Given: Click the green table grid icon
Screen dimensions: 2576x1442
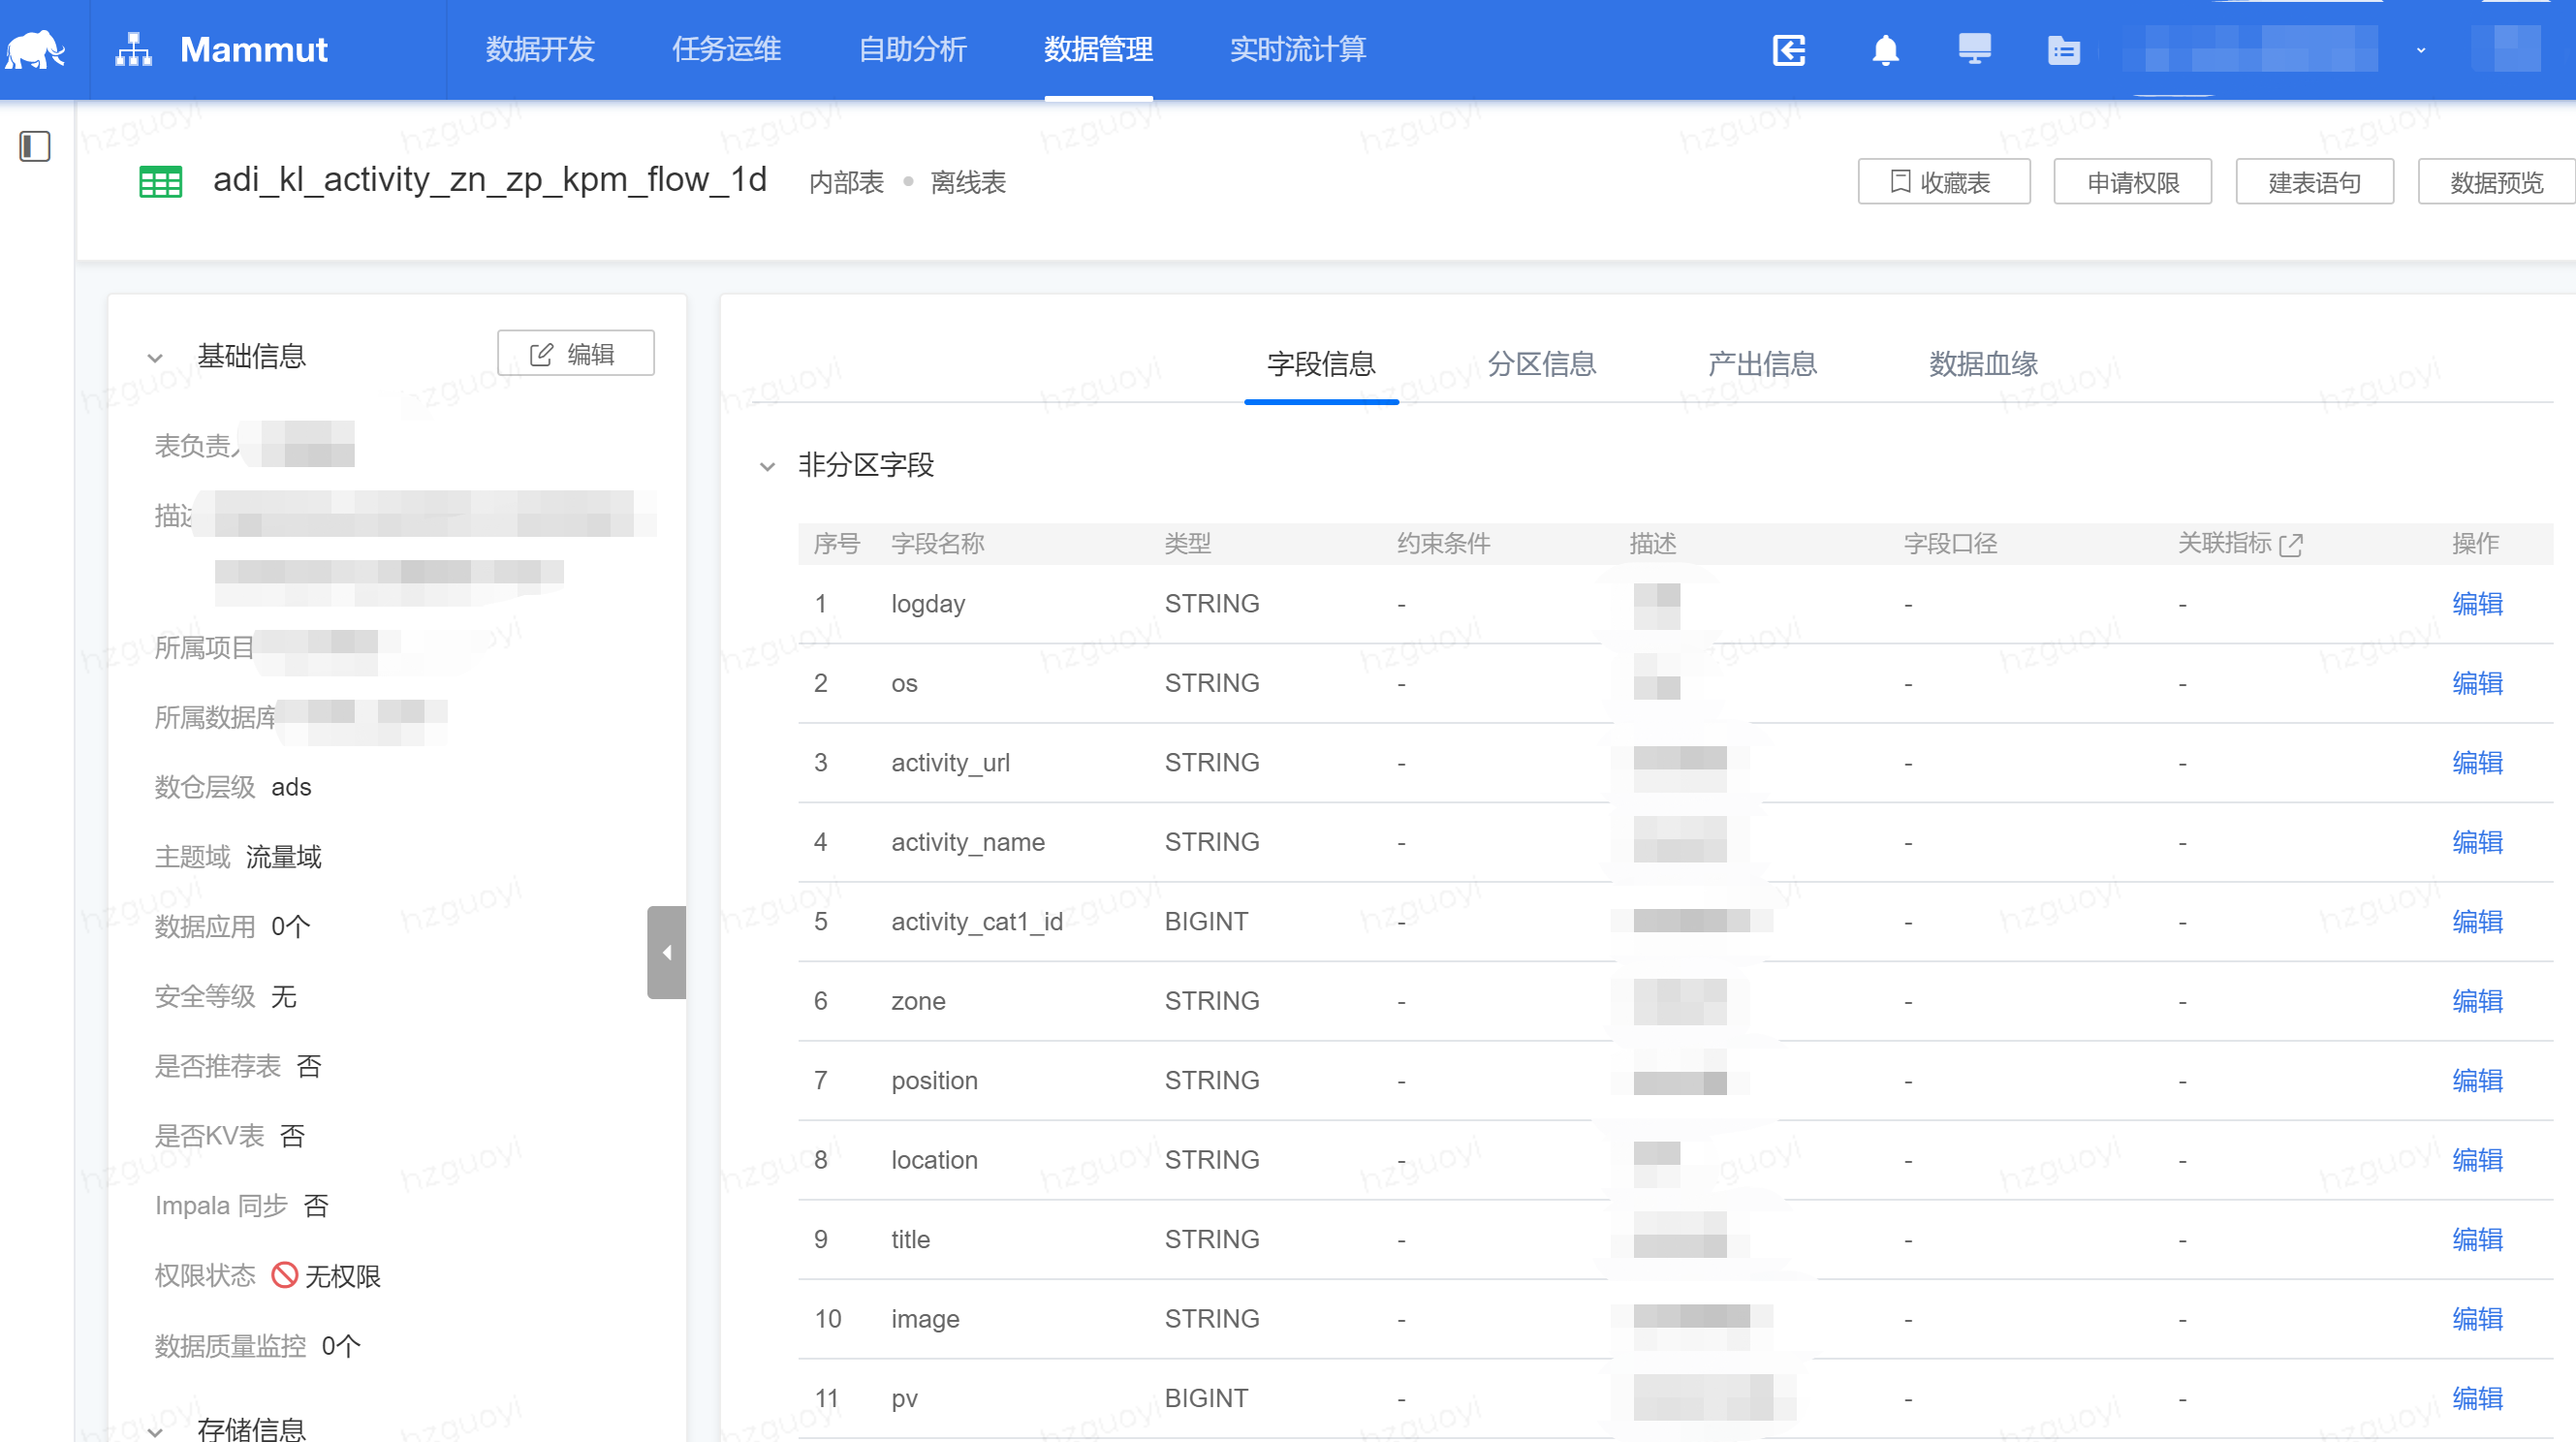Looking at the screenshot, I should (160, 182).
